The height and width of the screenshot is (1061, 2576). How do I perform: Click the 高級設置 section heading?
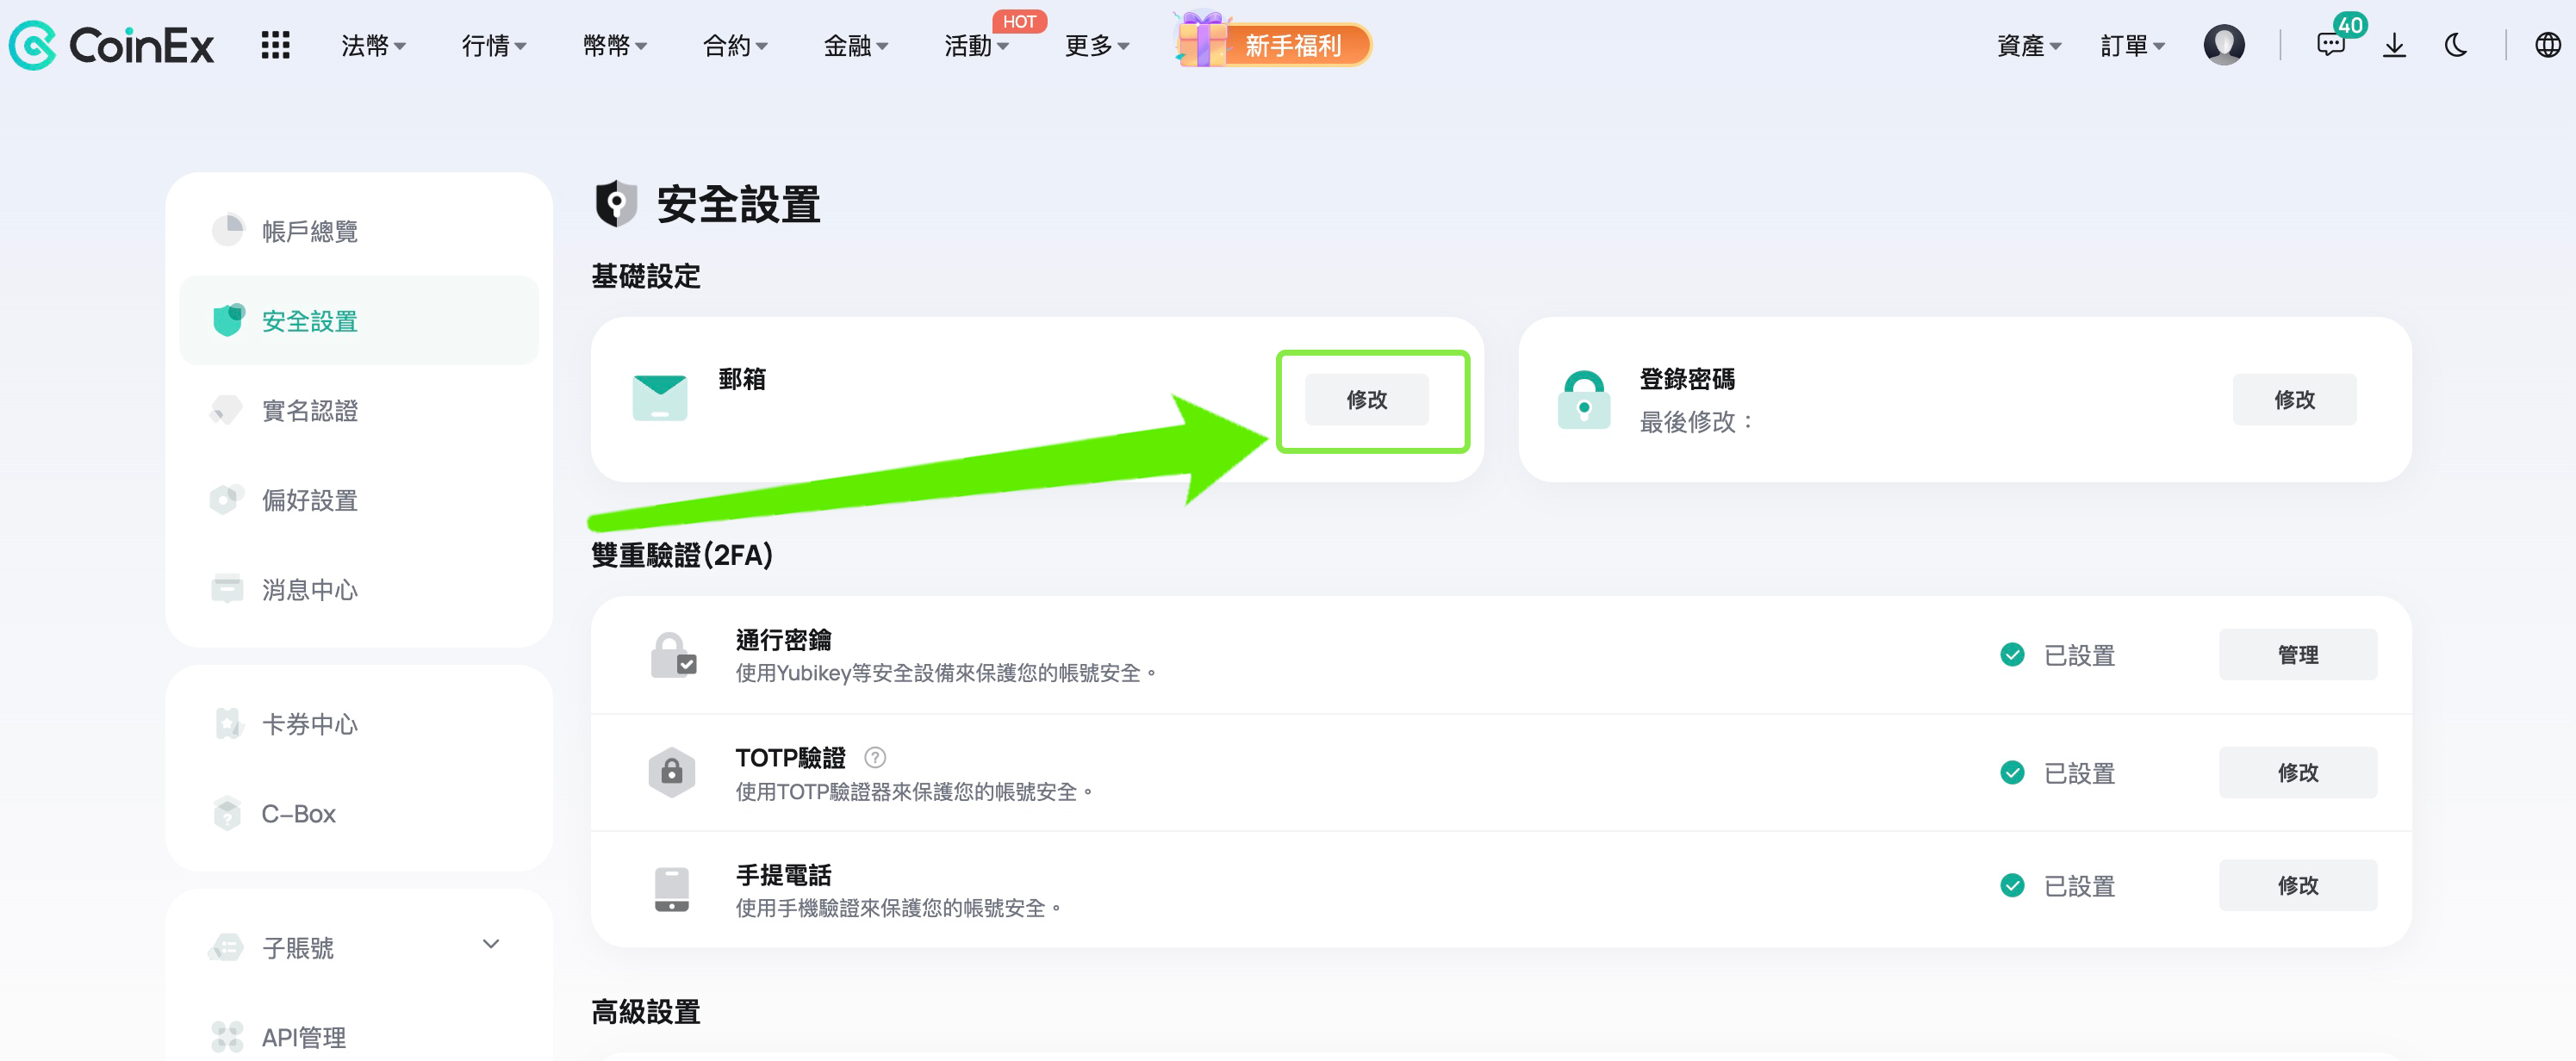coord(646,1012)
